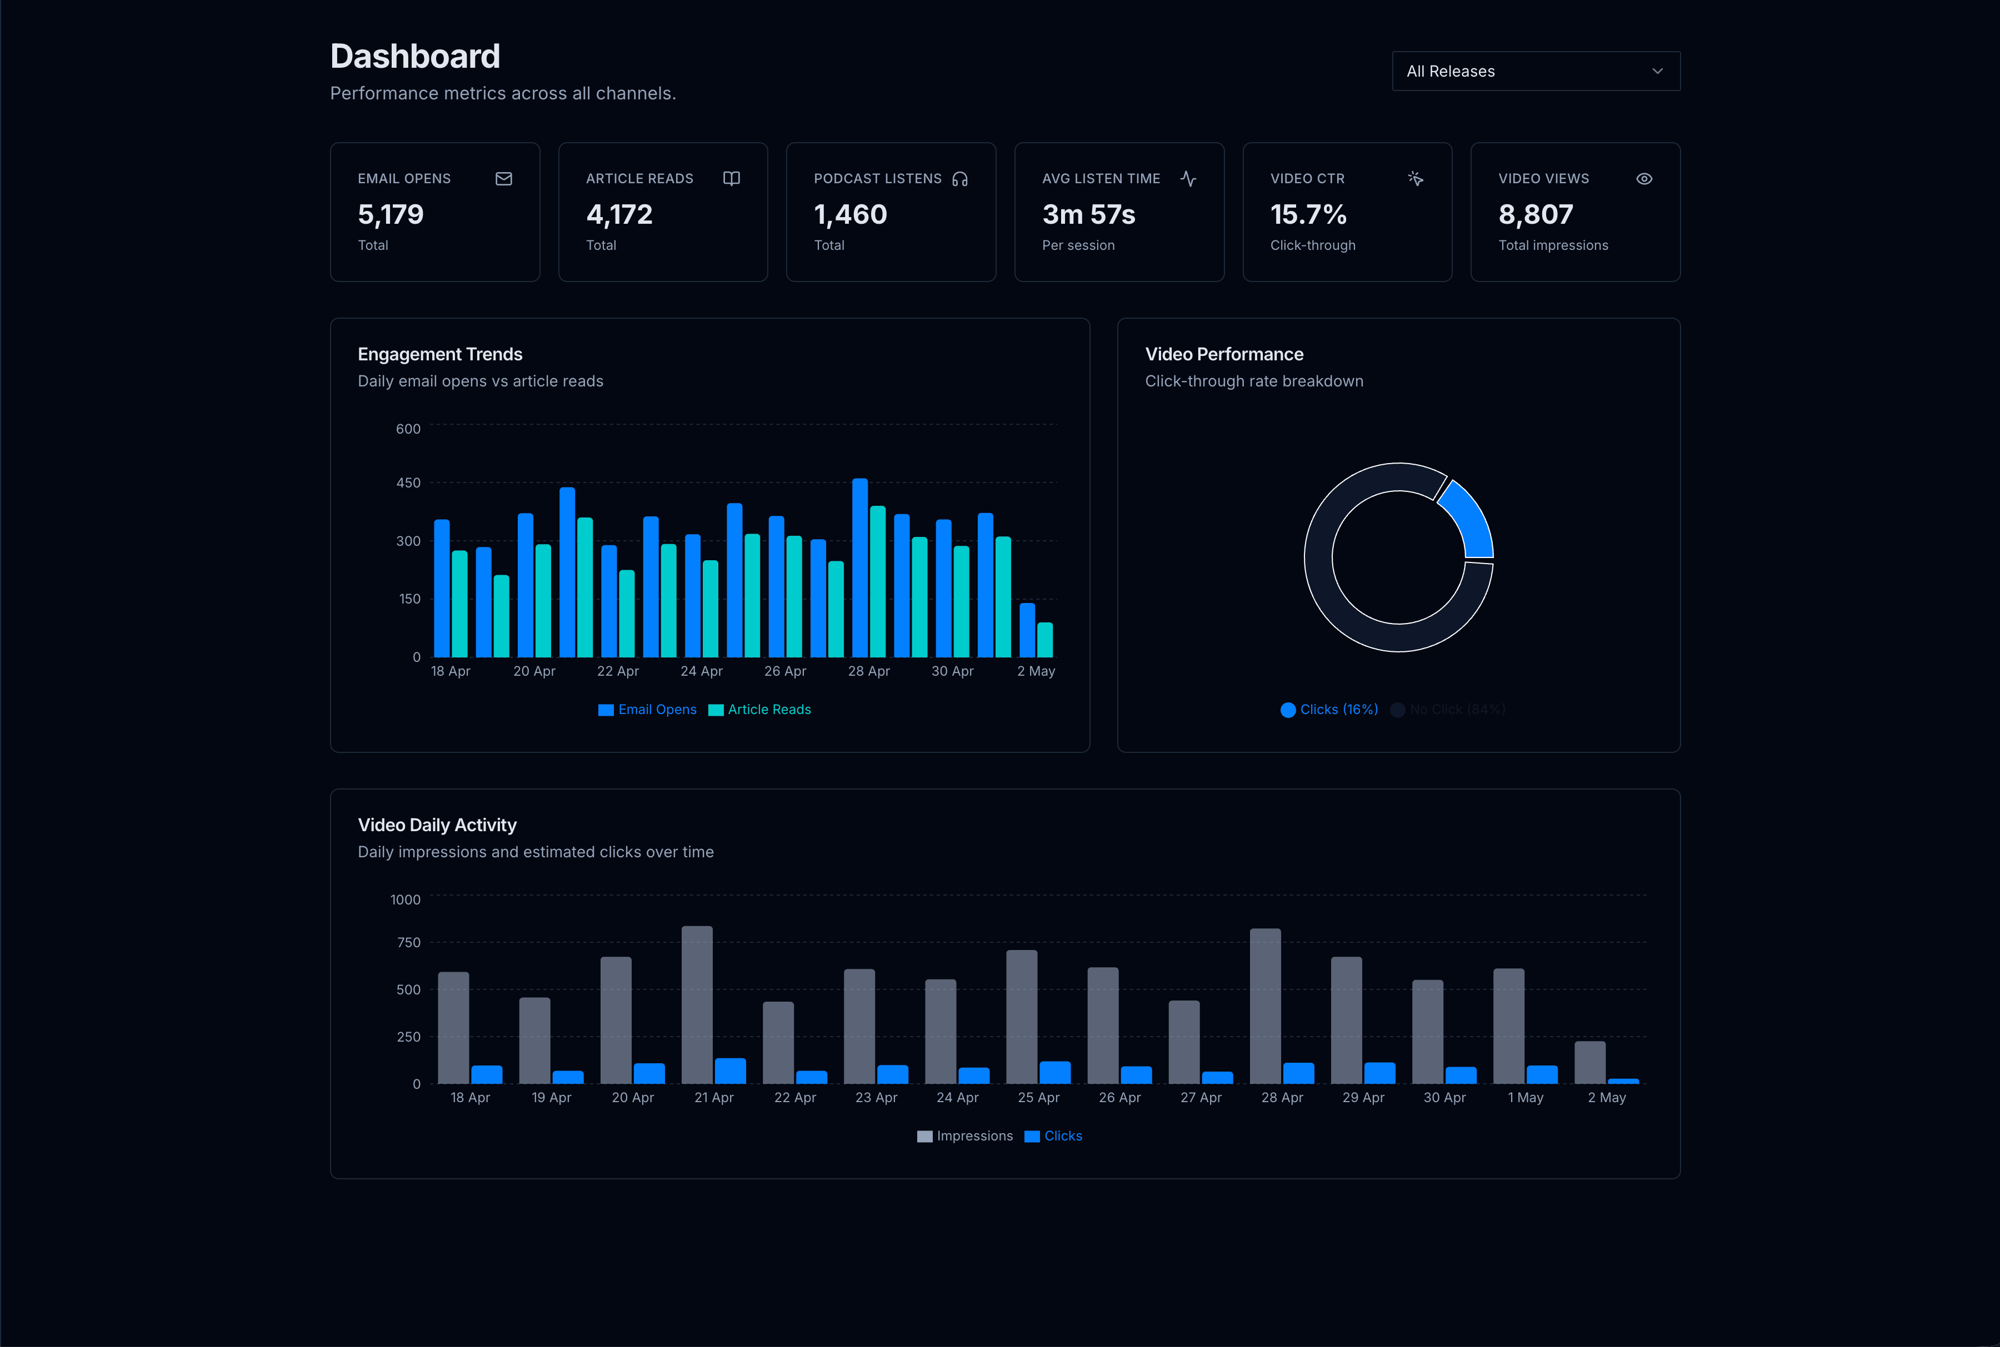Screen dimensions: 2000x1347
Task: Click the blue Email Opens legend swatch
Action: click(606, 710)
